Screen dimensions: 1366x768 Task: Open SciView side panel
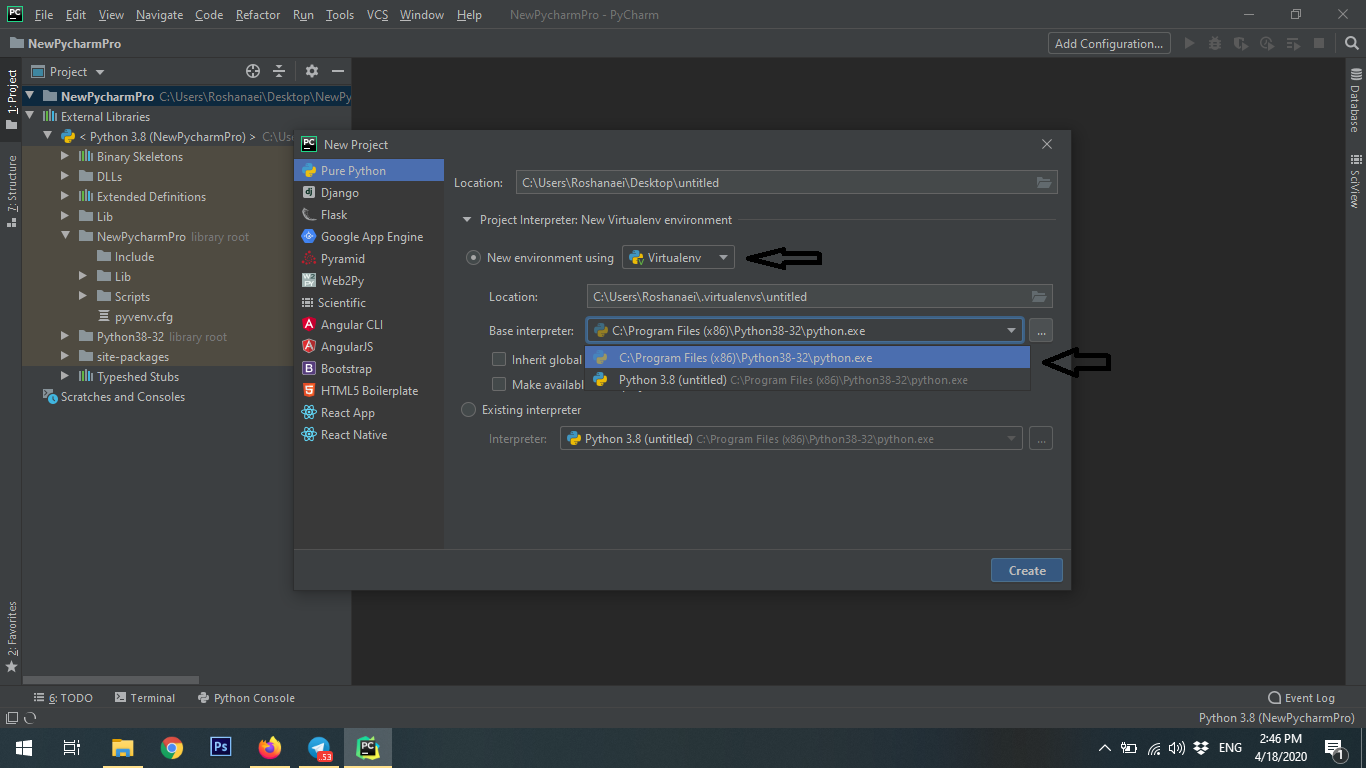[1355, 180]
